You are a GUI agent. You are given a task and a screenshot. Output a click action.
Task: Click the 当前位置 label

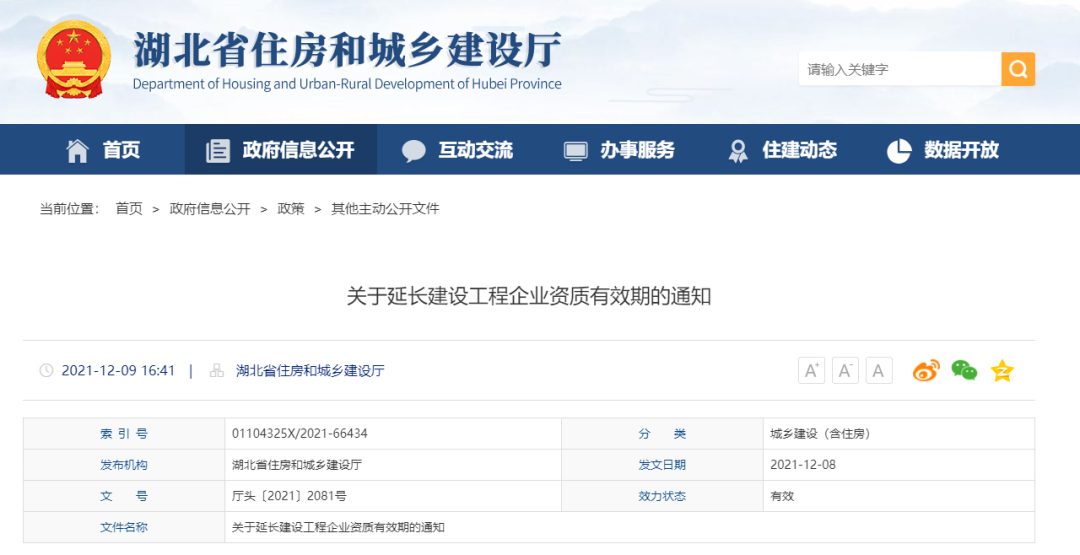(x=69, y=209)
